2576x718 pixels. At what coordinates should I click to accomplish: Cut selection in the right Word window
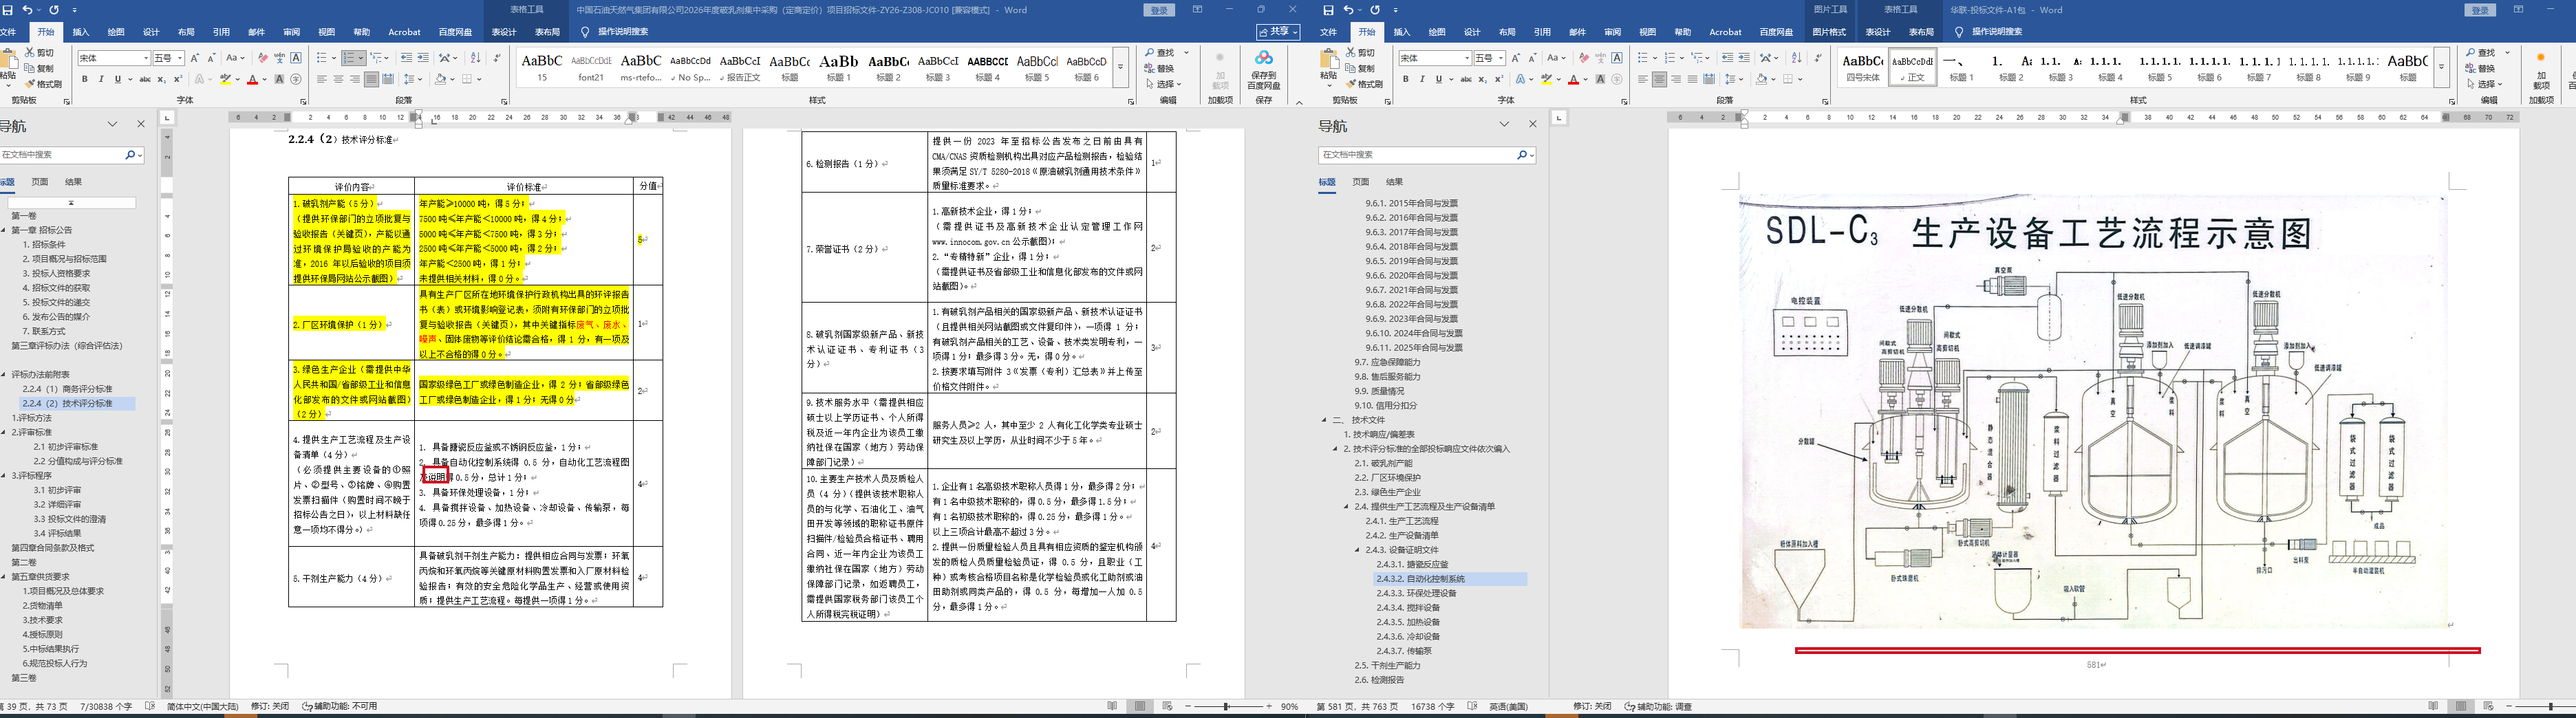1360,52
